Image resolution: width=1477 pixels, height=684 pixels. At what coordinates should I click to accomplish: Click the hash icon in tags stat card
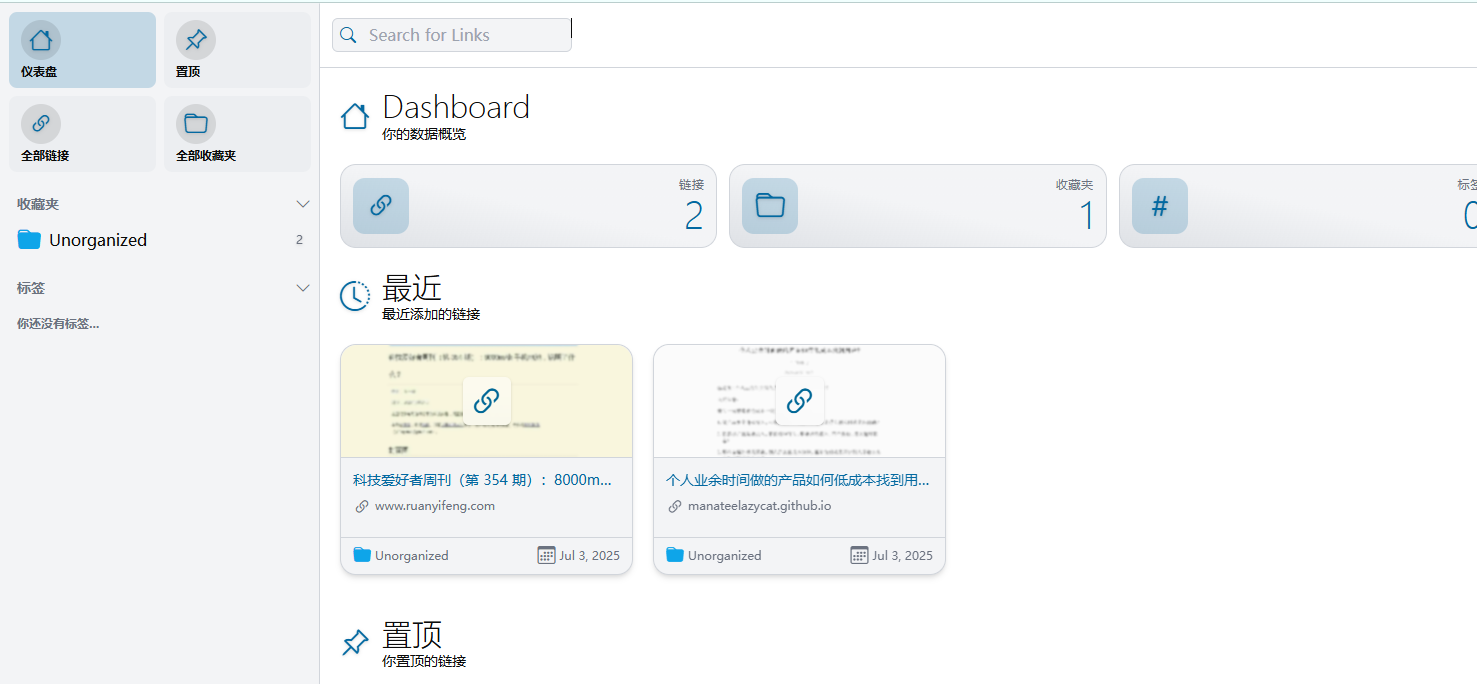pyautogui.click(x=1160, y=206)
